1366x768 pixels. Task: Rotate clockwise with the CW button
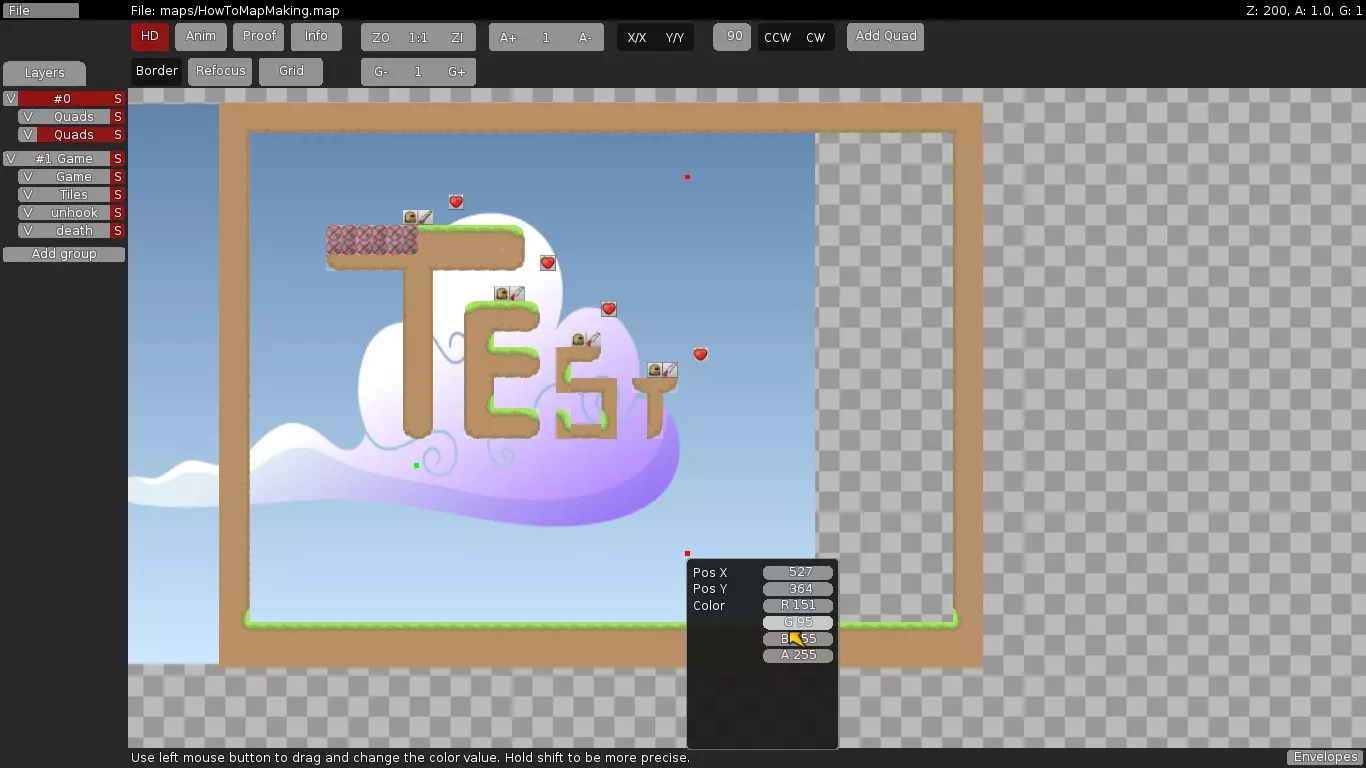tap(816, 38)
